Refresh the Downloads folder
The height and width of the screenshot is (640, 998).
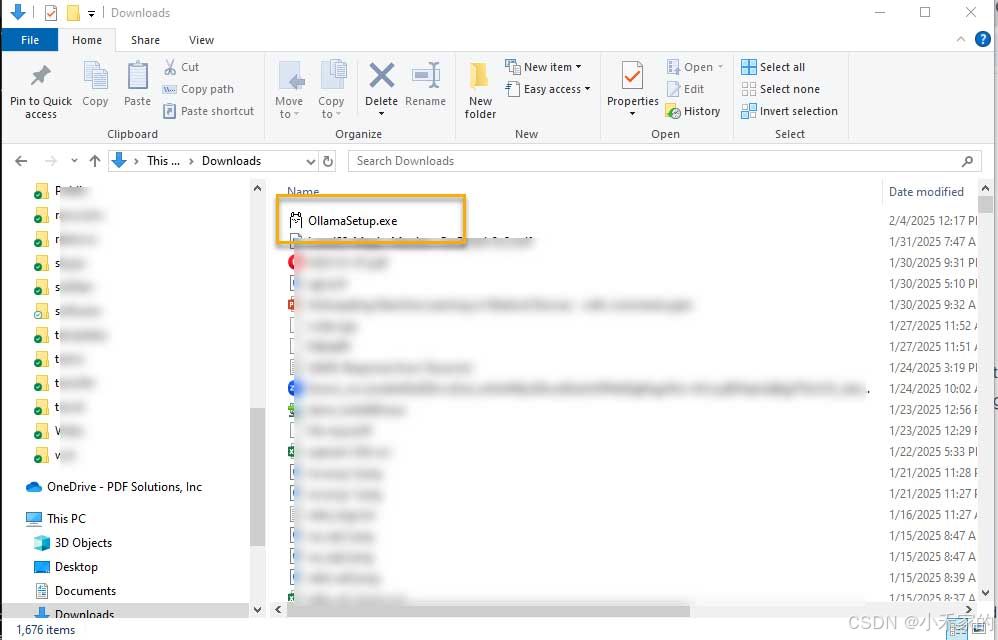(328, 161)
